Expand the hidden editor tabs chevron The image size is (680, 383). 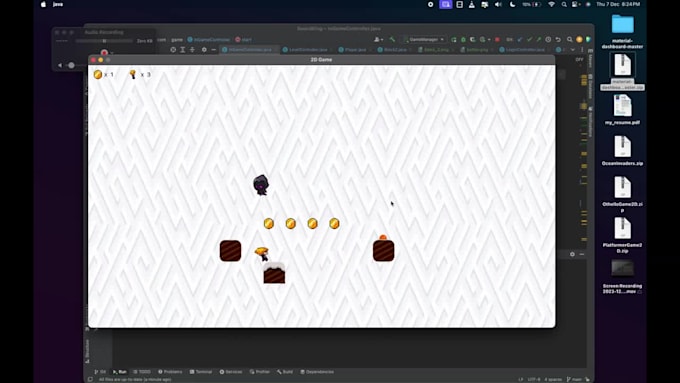573,50
